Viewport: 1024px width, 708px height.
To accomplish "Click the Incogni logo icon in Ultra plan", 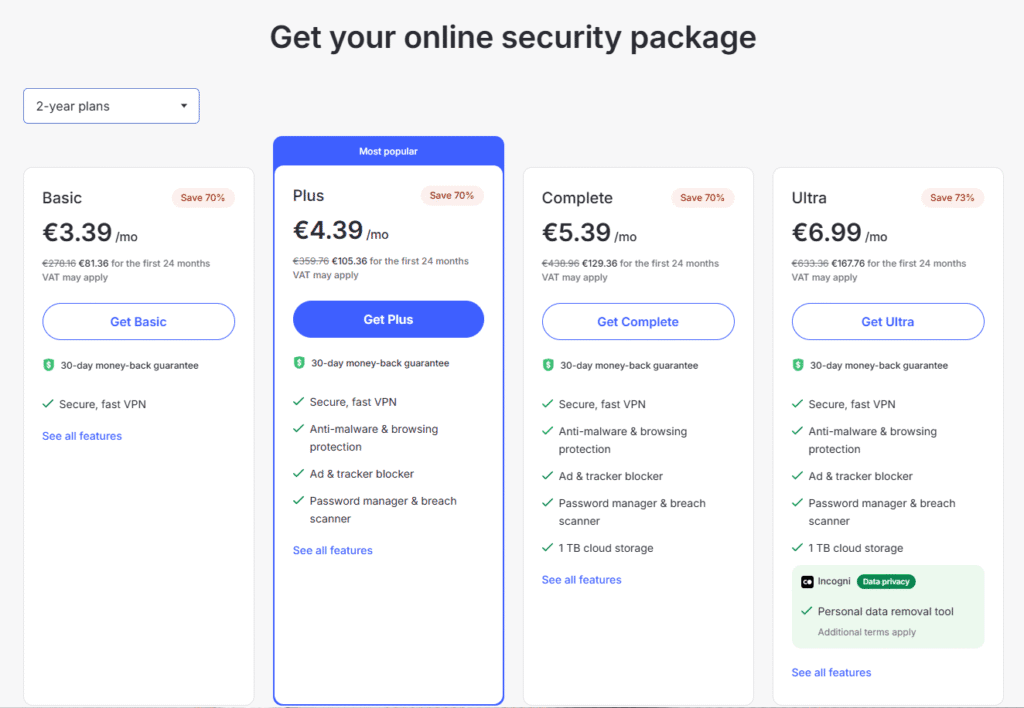I will [x=807, y=582].
